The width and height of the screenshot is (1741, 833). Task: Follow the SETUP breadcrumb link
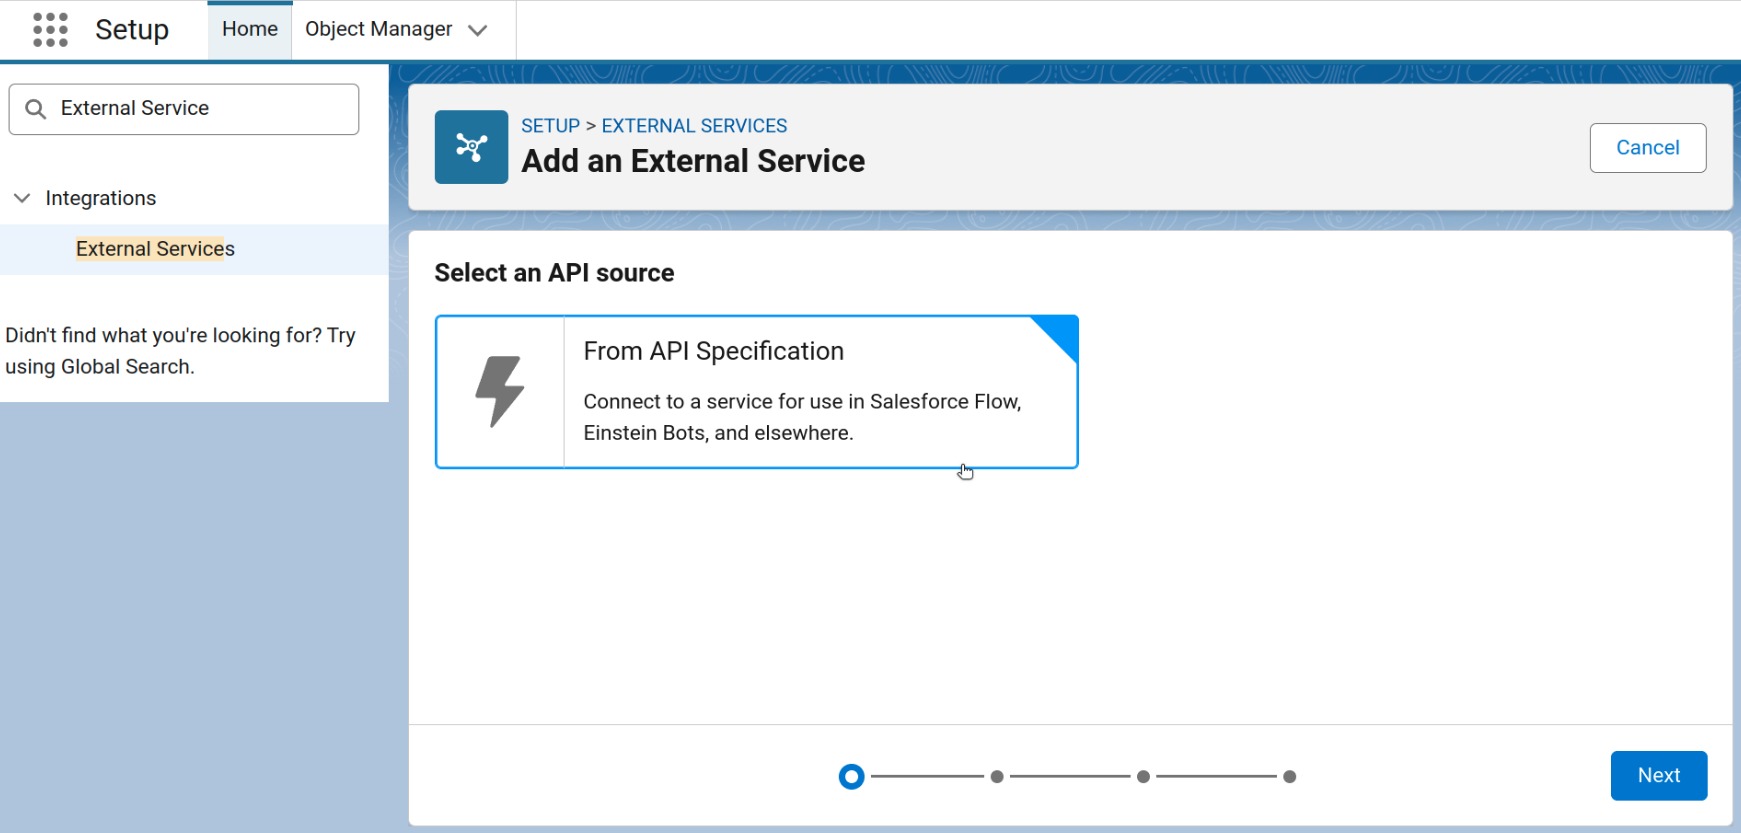550,126
